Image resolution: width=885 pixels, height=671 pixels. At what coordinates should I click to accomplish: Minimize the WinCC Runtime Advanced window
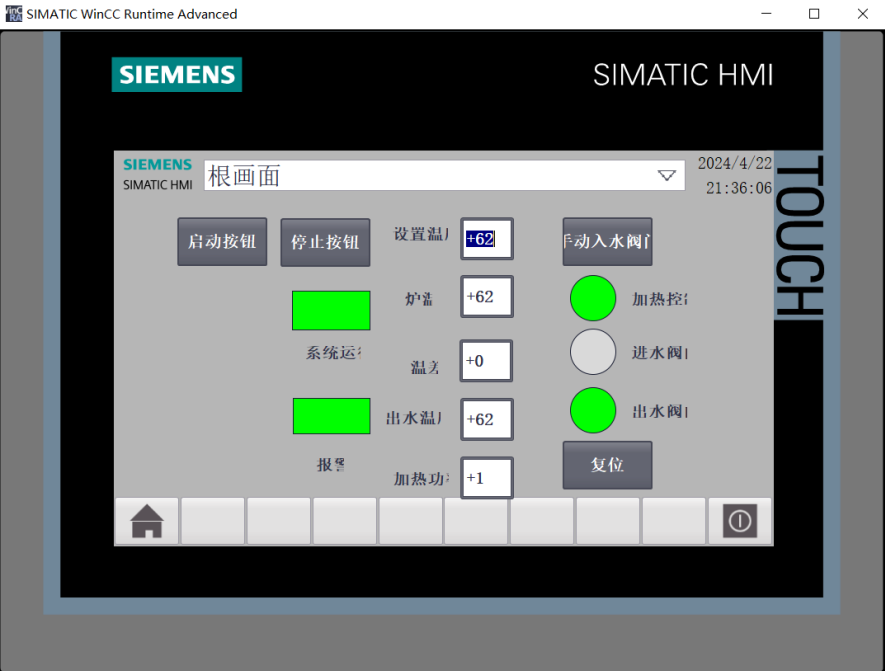coord(766,14)
